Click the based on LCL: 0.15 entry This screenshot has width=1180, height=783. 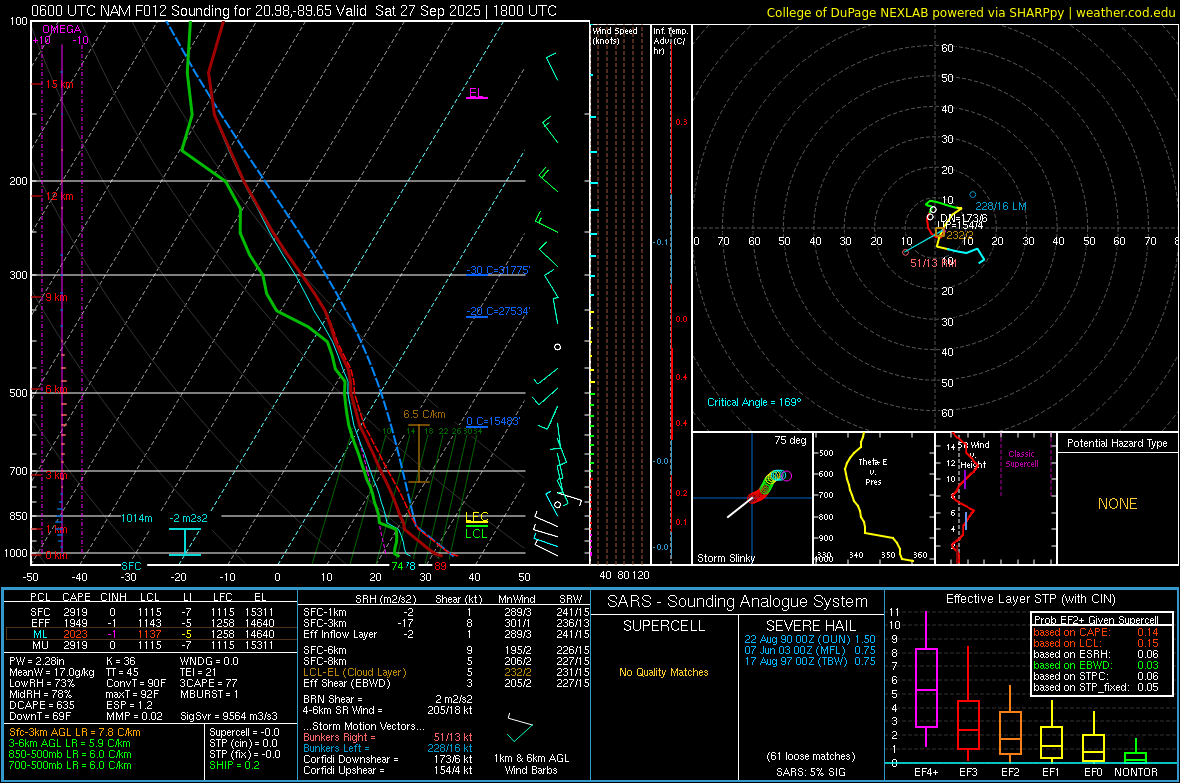(1096, 643)
